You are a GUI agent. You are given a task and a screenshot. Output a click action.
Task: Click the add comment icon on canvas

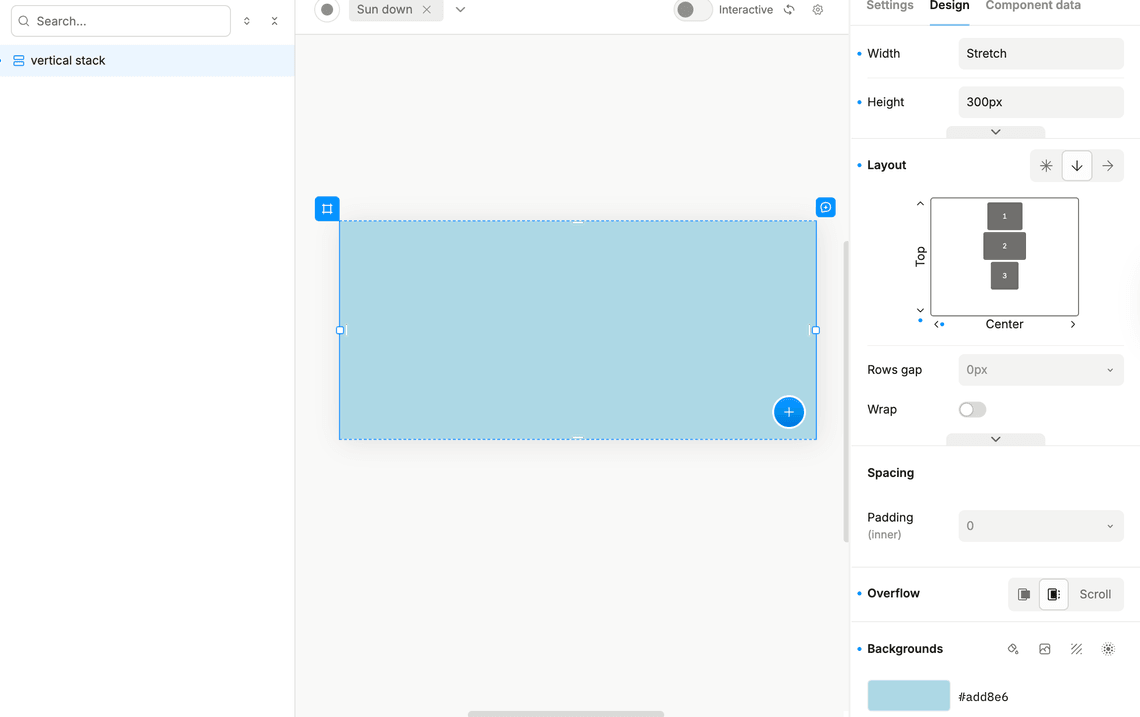point(825,208)
